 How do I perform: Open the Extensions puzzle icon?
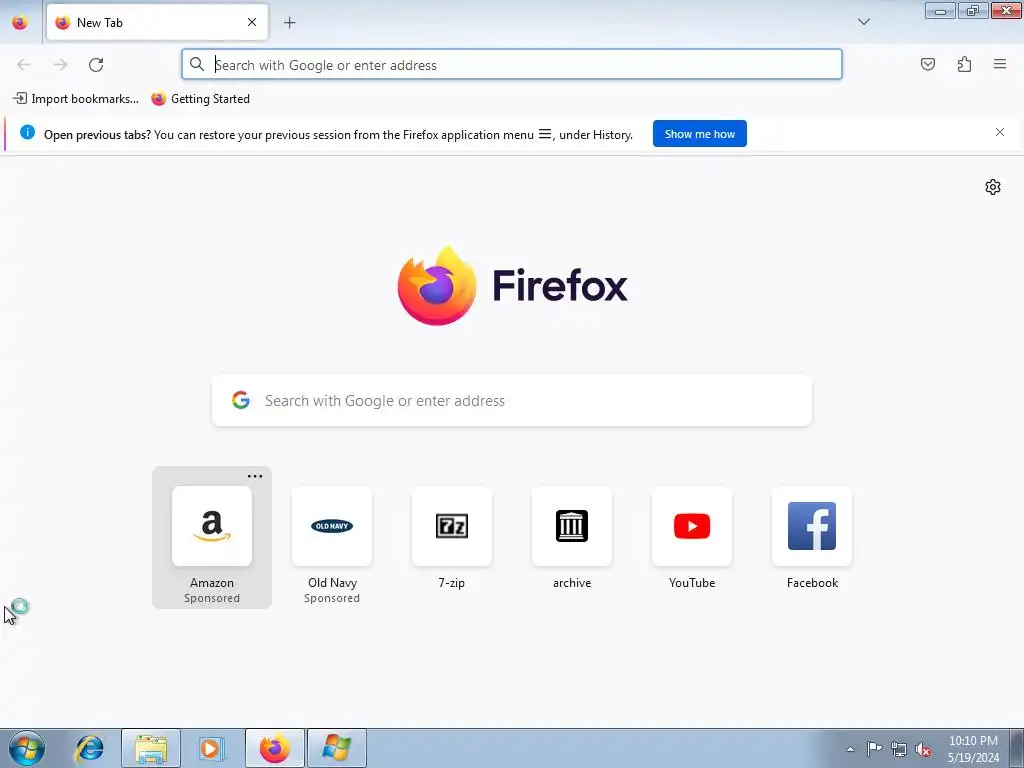pyautogui.click(x=964, y=64)
